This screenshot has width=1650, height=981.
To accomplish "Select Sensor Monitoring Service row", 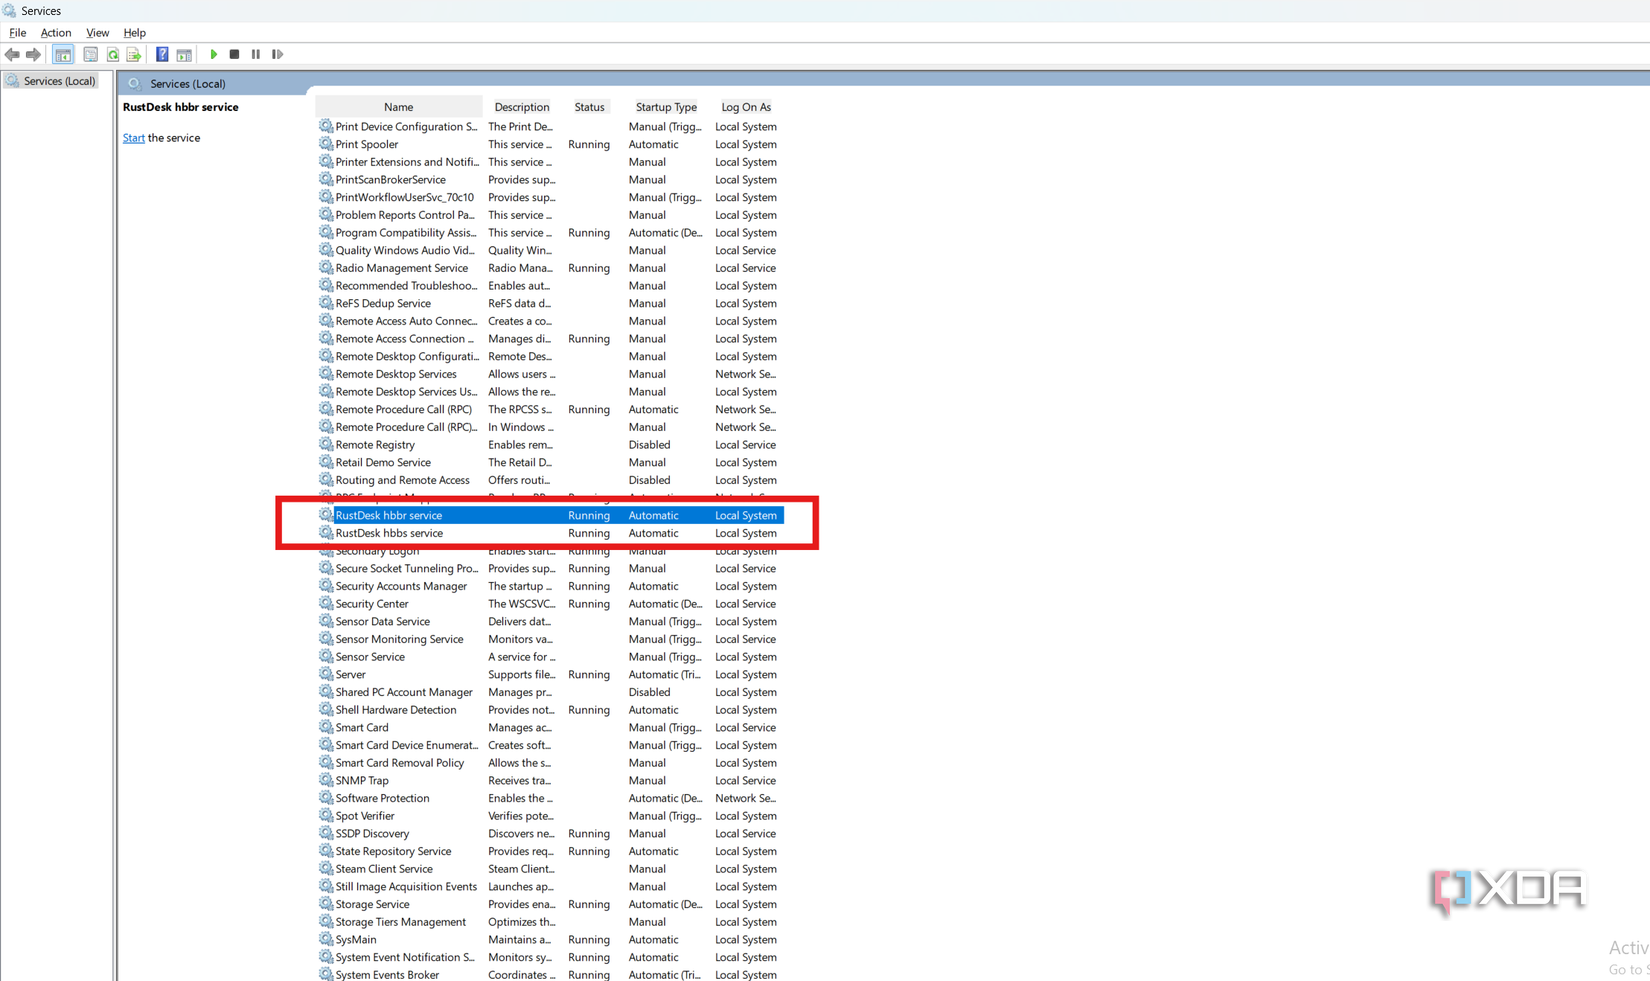I will 550,640.
